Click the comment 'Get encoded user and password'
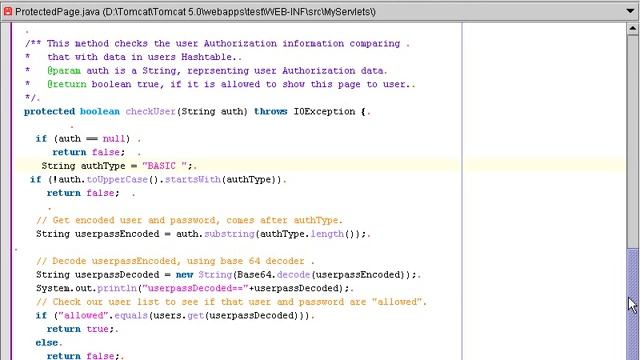 click(x=189, y=220)
